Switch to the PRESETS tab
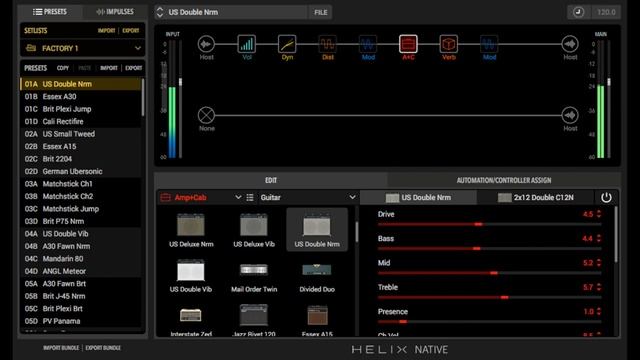640x360 pixels. (50, 12)
